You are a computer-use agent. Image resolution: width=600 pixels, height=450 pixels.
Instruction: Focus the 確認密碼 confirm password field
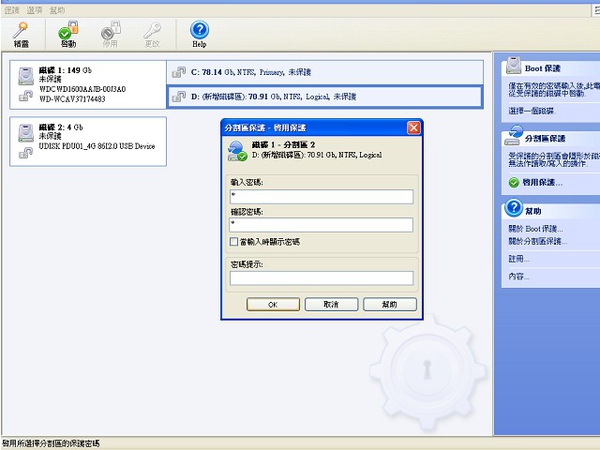point(321,225)
